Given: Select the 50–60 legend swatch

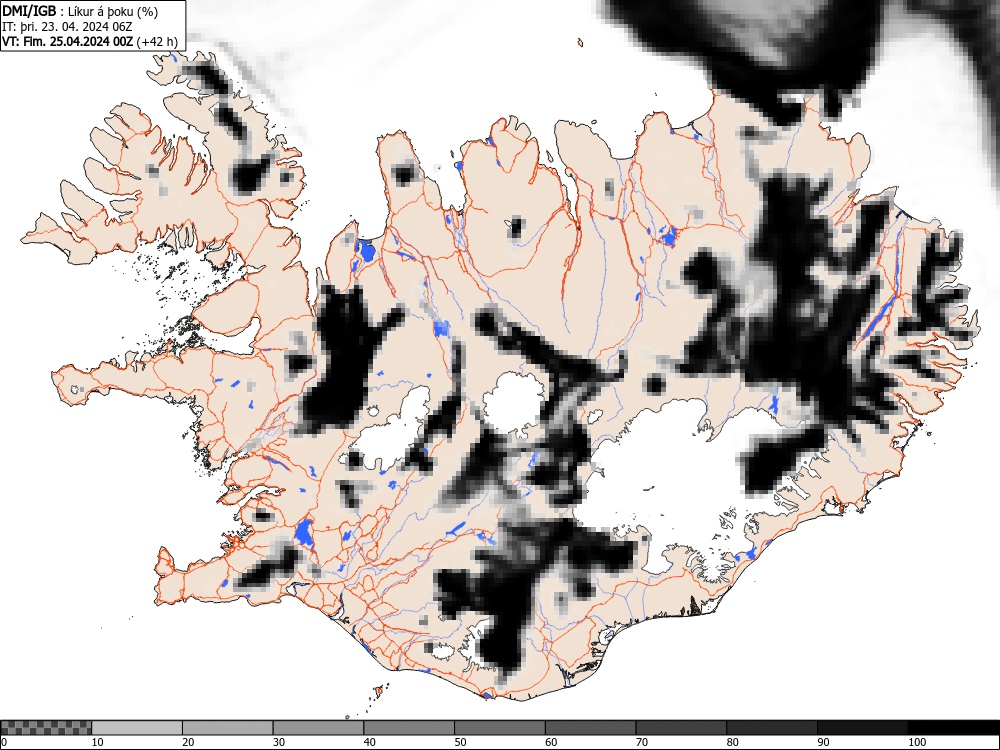Looking at the screenshot, I should (499, 728).
